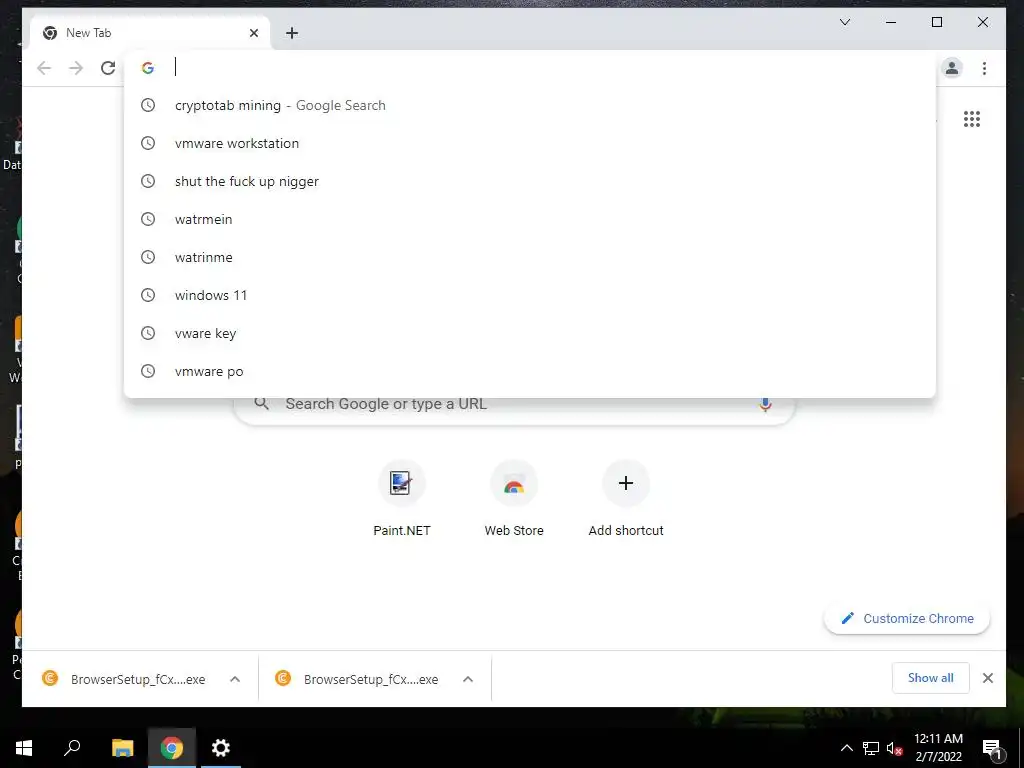Open the tab search dropdown chevron
The image size is (1024, 768).
844,22
